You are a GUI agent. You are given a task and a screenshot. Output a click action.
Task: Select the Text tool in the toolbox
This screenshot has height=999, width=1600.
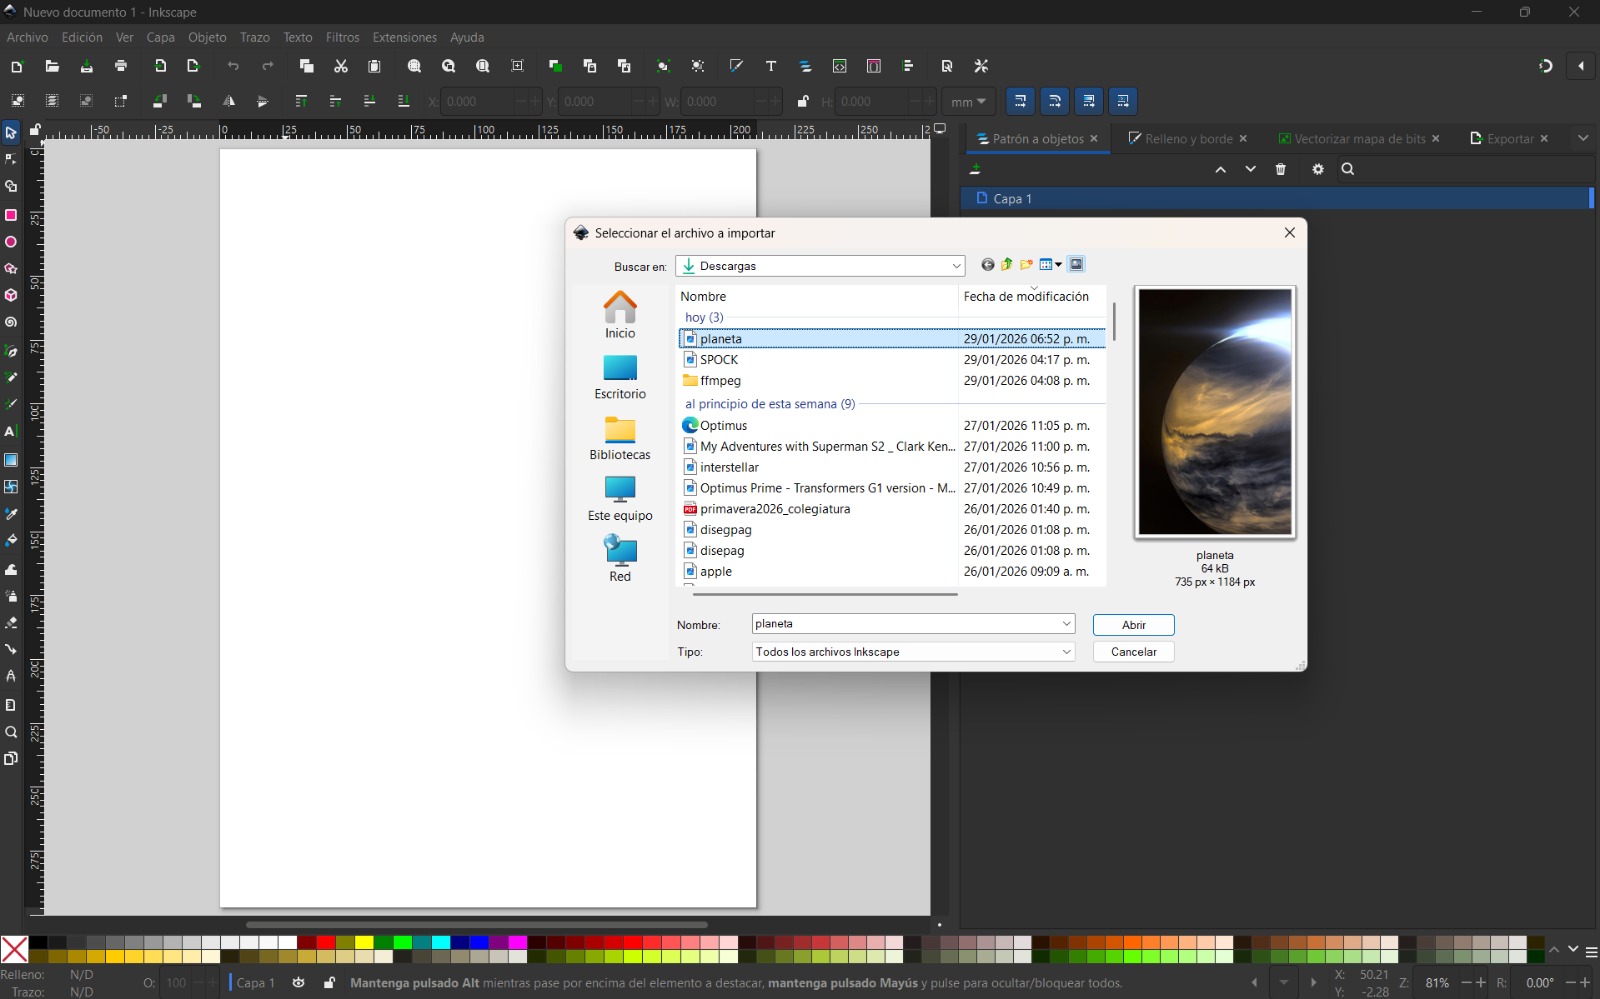point(11,432)
